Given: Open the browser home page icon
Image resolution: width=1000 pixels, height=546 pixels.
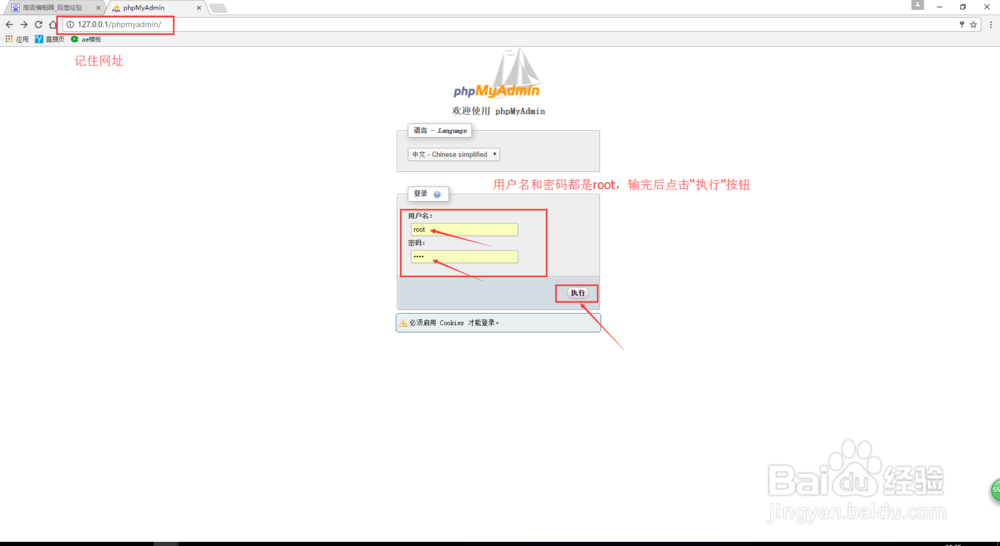Looking at the screenshot, I should [53, 24].
